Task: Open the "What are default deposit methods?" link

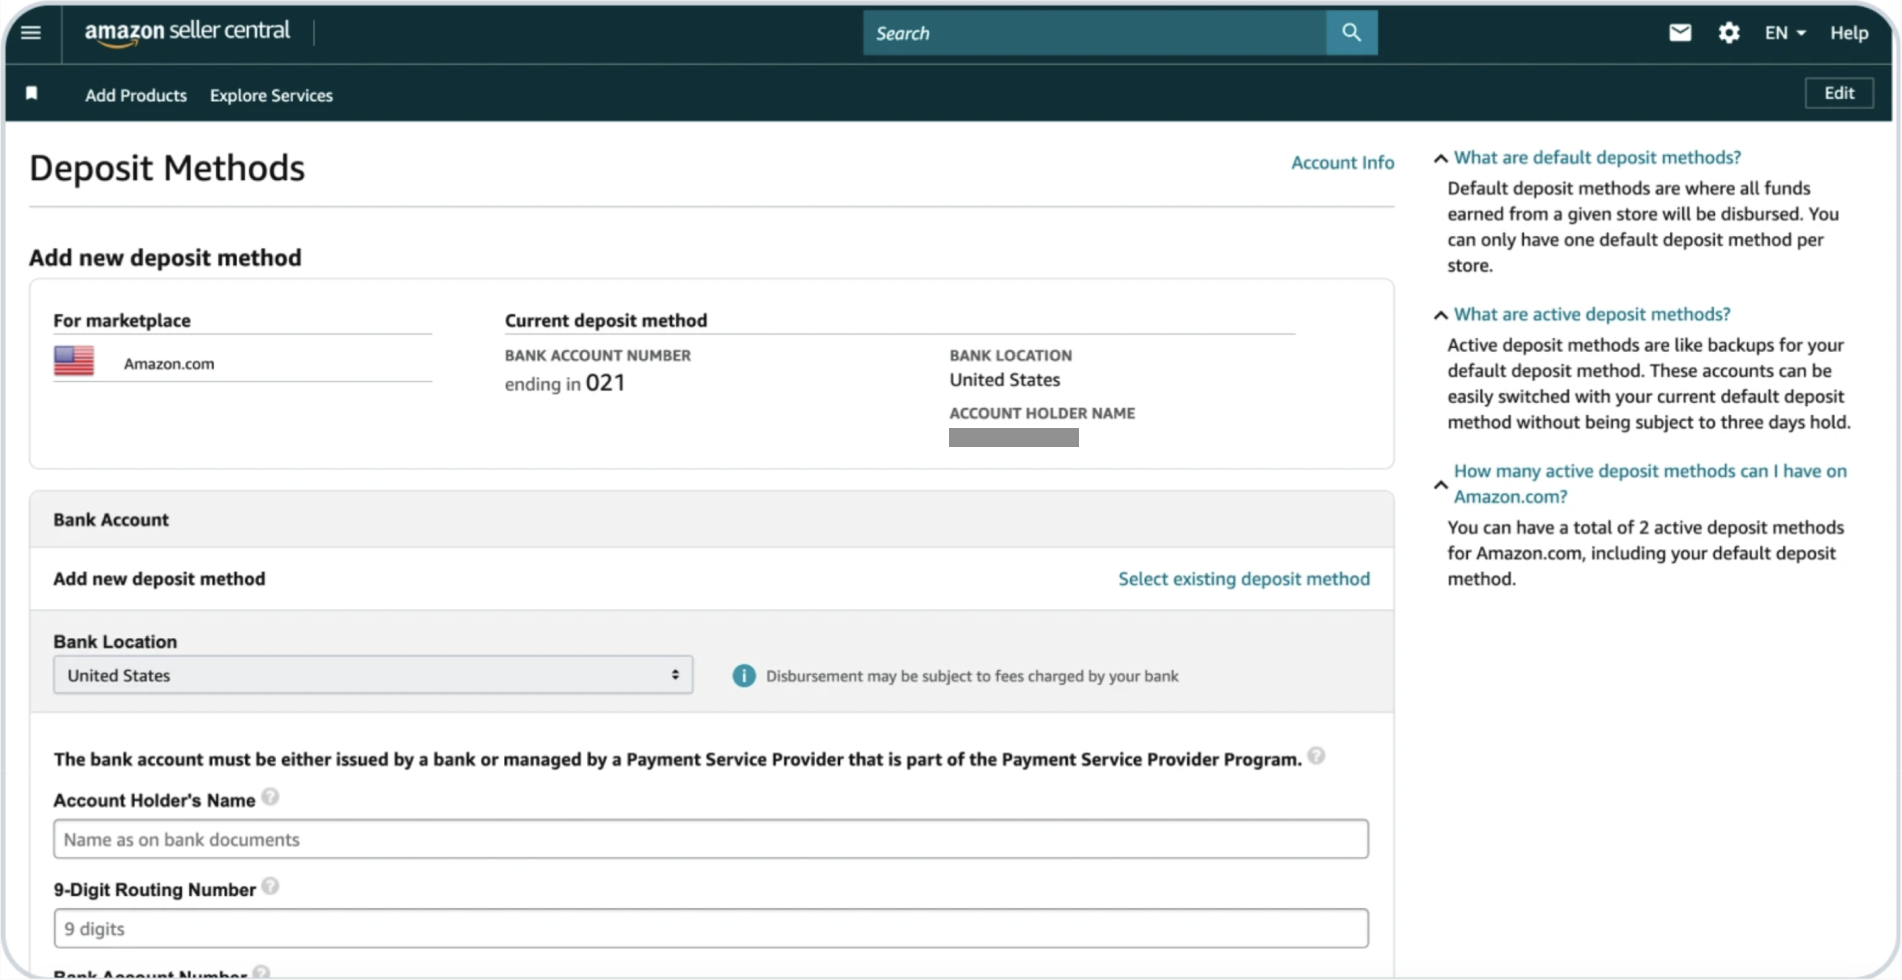Action: [1597, 157]
